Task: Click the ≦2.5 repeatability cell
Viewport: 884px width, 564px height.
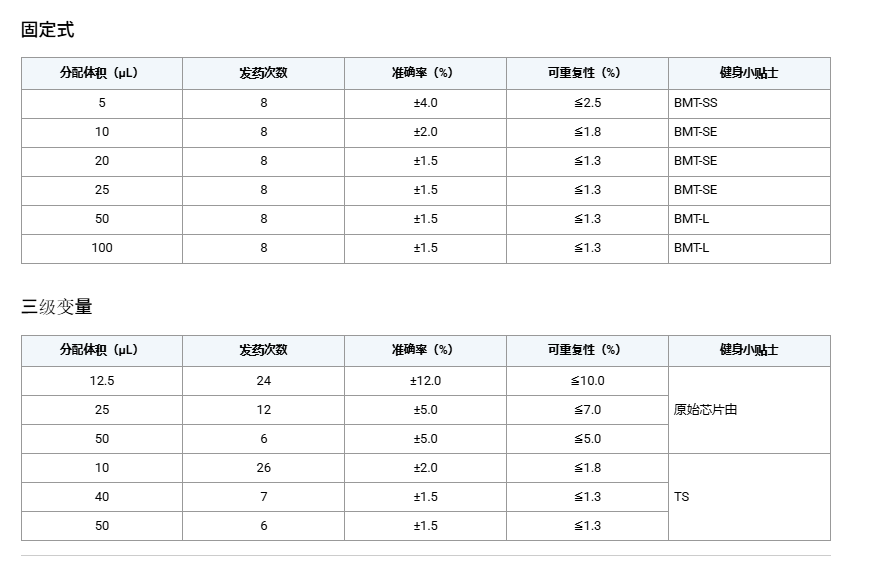Action: (587, 103)
